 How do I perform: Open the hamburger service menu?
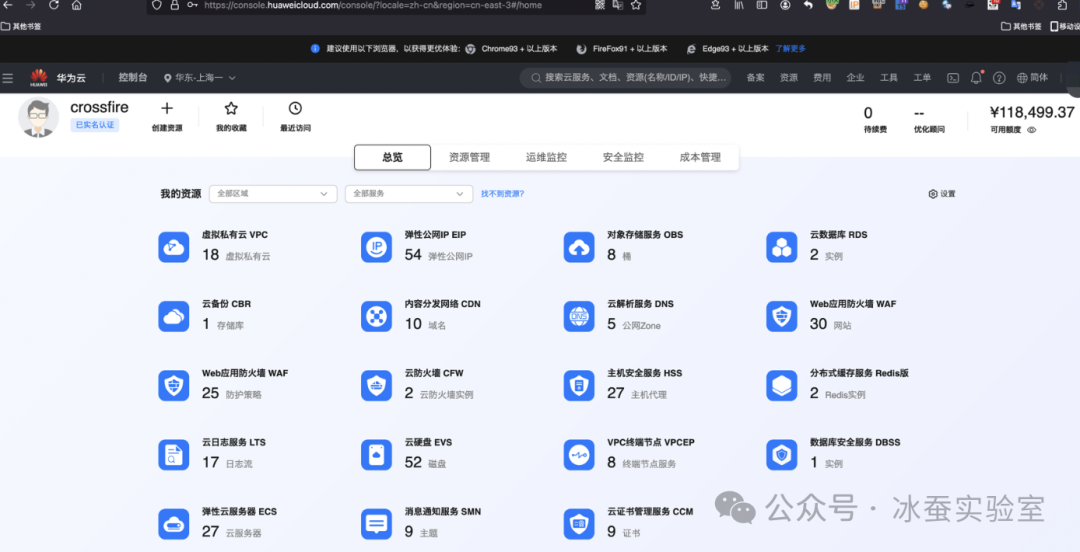pos(8,78)
